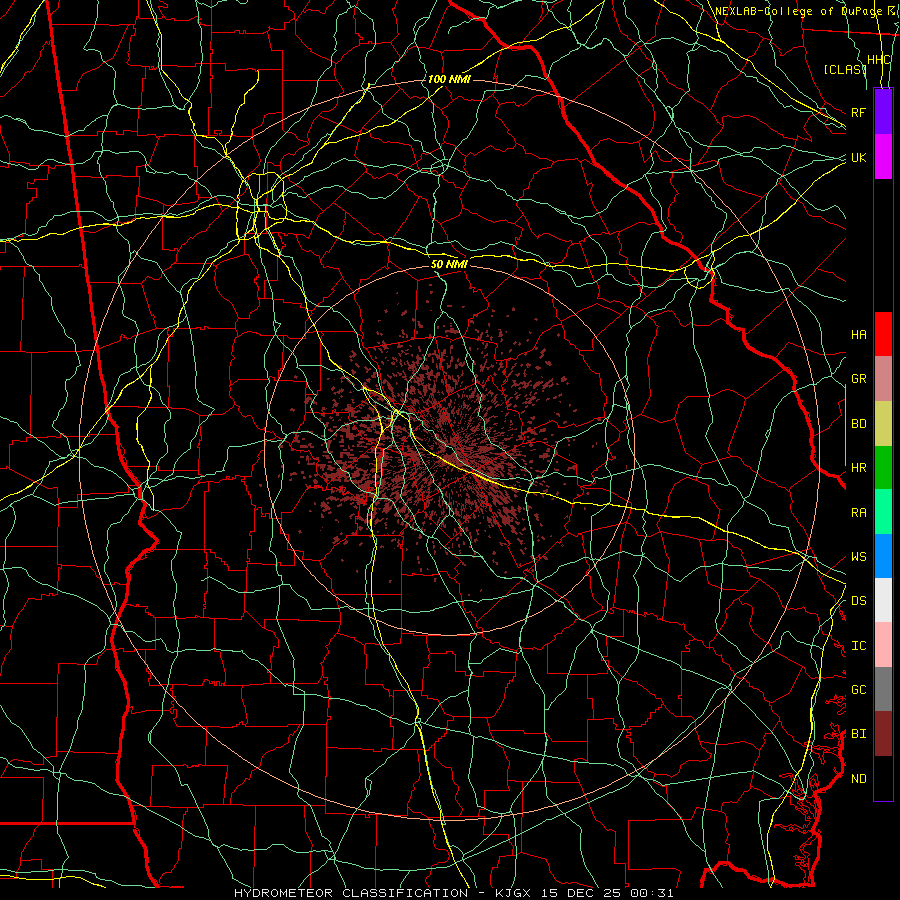This screenshot has width=900, height=900.
Task: Click the 'HHC' product code text
Action: pos(879,60)
